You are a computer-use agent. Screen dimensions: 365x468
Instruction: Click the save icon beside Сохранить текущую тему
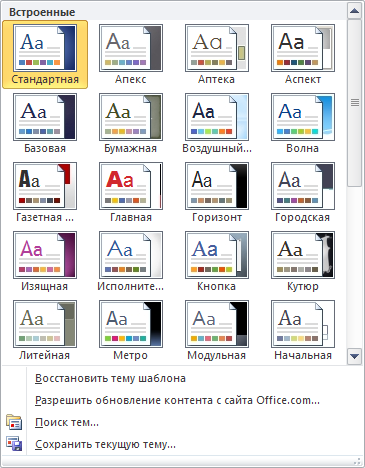tap(14, 444)
